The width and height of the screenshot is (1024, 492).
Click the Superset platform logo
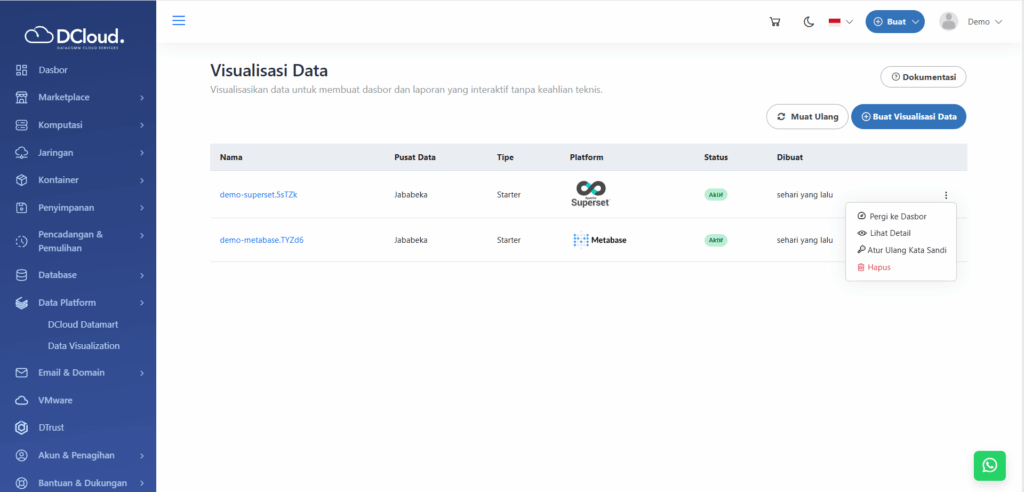coord(591,194)
